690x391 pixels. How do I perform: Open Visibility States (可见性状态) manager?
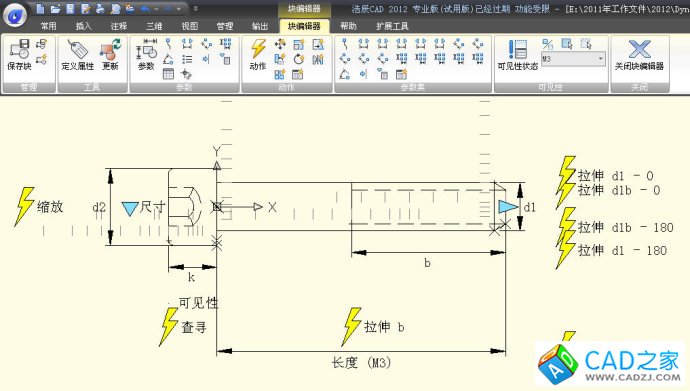518,54
